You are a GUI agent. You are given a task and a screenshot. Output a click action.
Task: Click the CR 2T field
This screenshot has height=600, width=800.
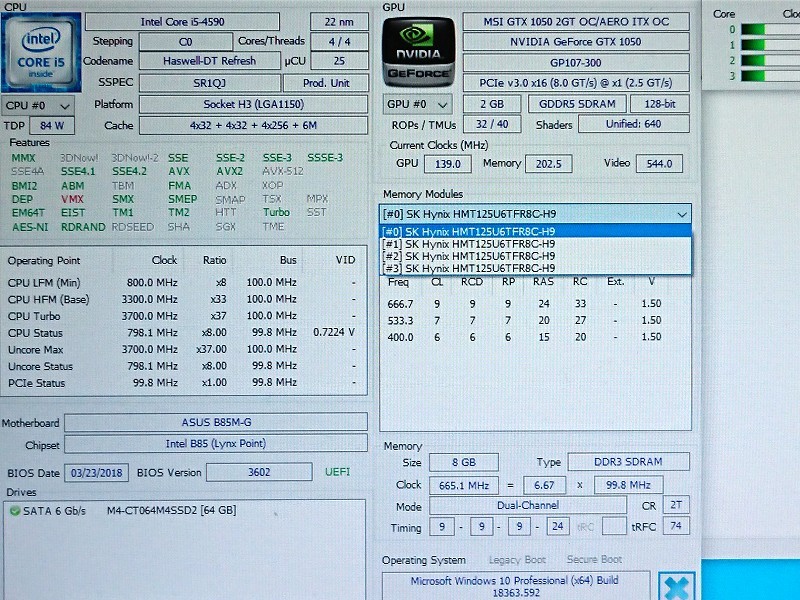[676, 505]
